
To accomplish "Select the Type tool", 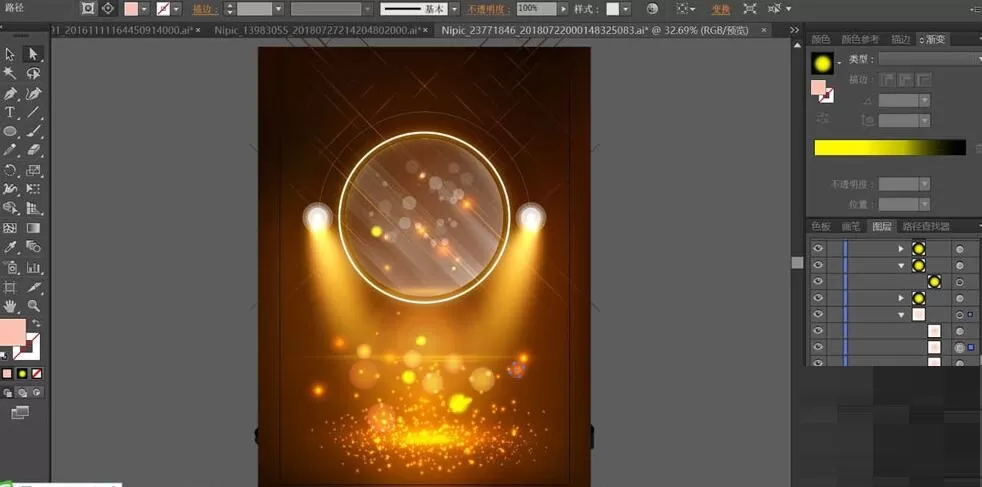I will click(x=10, y=113).
